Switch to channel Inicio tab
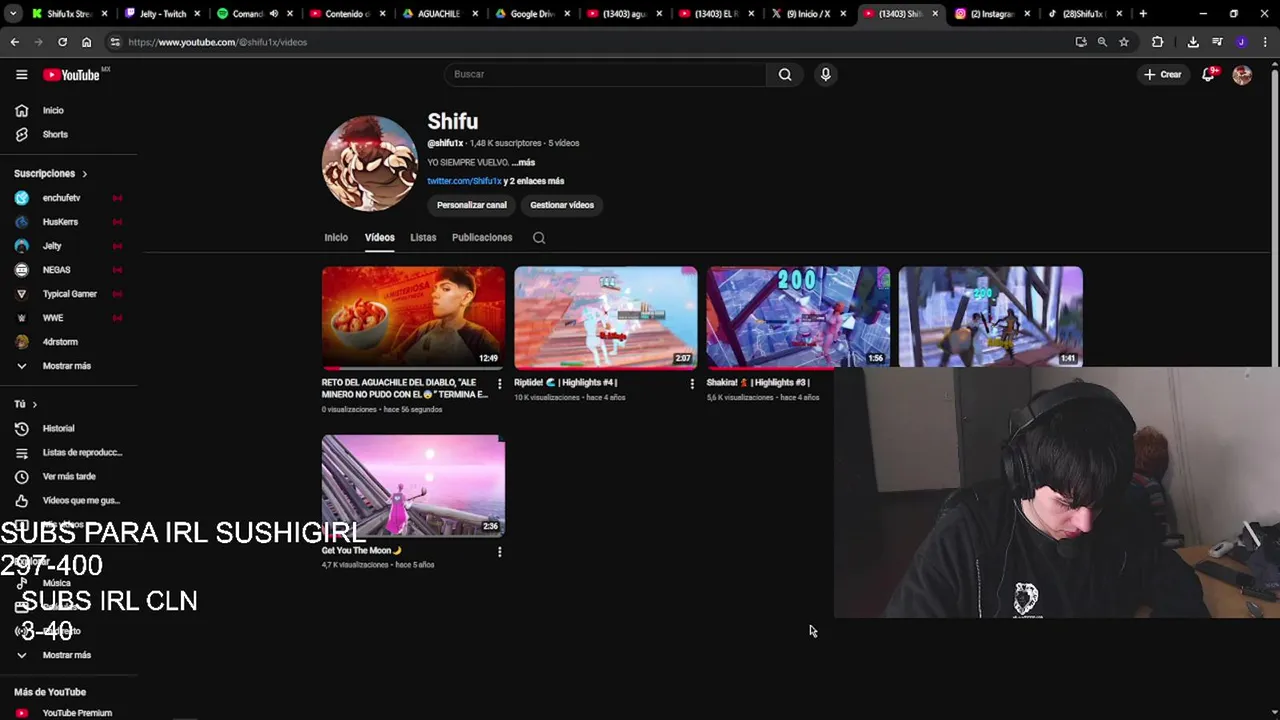This screenshot has width=1280, height=720. pos(336,237)
